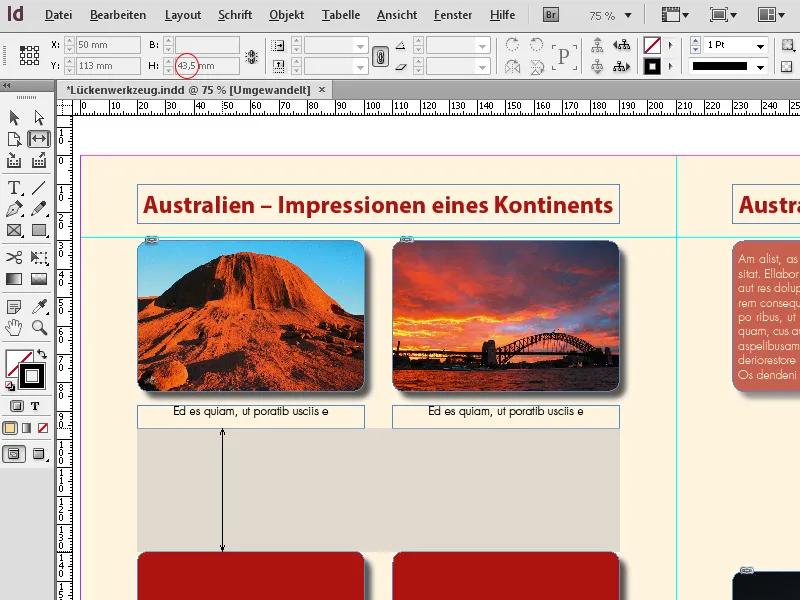Select the Rectangle Frame tool
This screenshot has height=600, width=800.
click(x=14, y=231)
